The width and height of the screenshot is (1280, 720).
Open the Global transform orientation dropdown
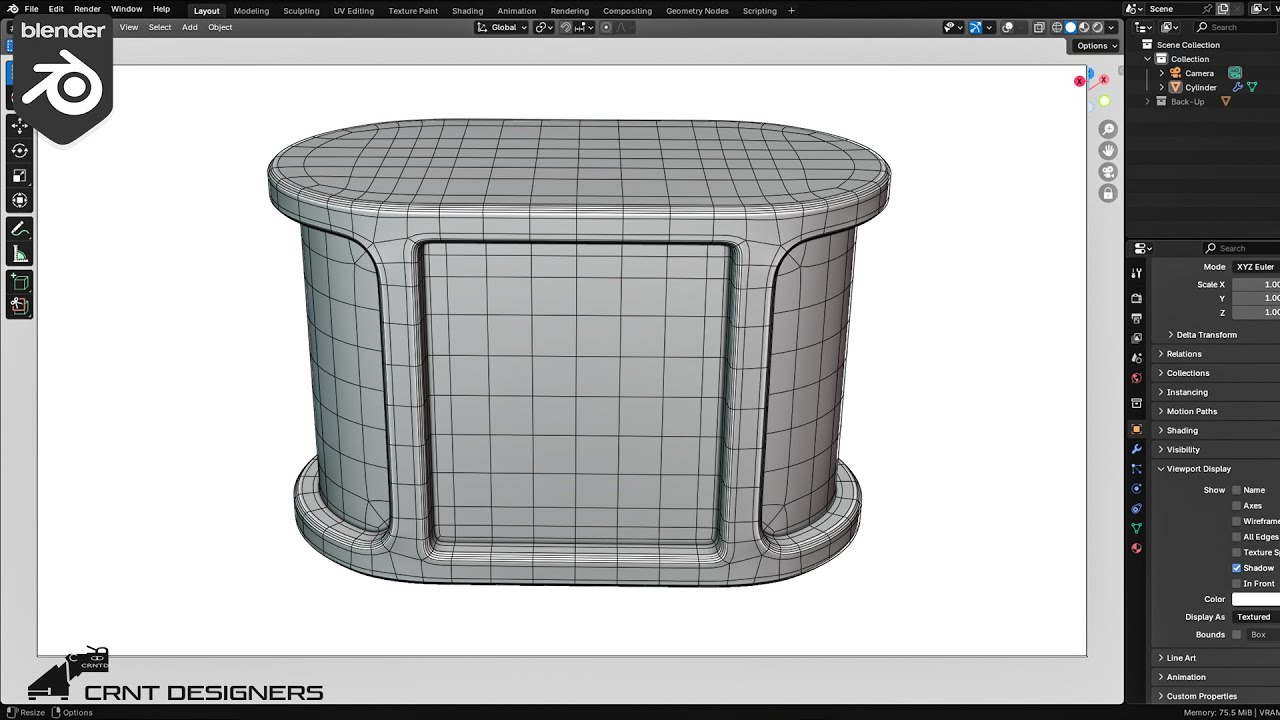[502, 27]
